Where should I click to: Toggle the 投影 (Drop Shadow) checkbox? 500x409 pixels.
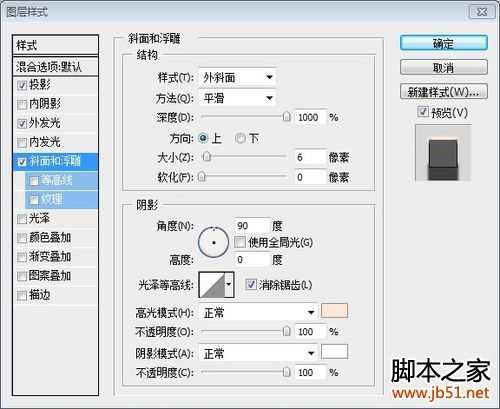click(22, 85)
